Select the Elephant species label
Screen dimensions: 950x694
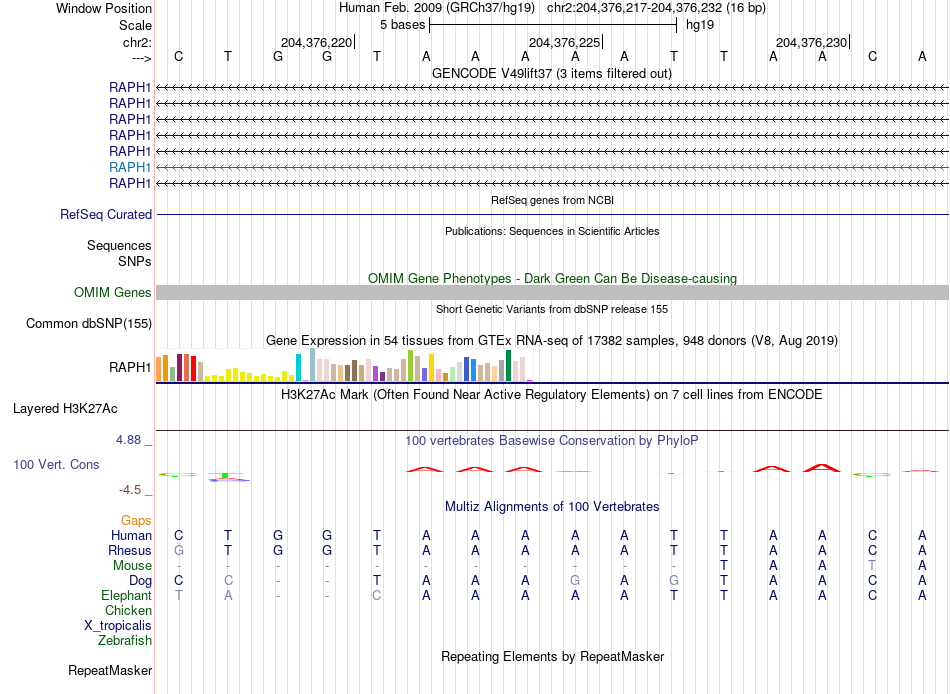click(x=127, y=596)
